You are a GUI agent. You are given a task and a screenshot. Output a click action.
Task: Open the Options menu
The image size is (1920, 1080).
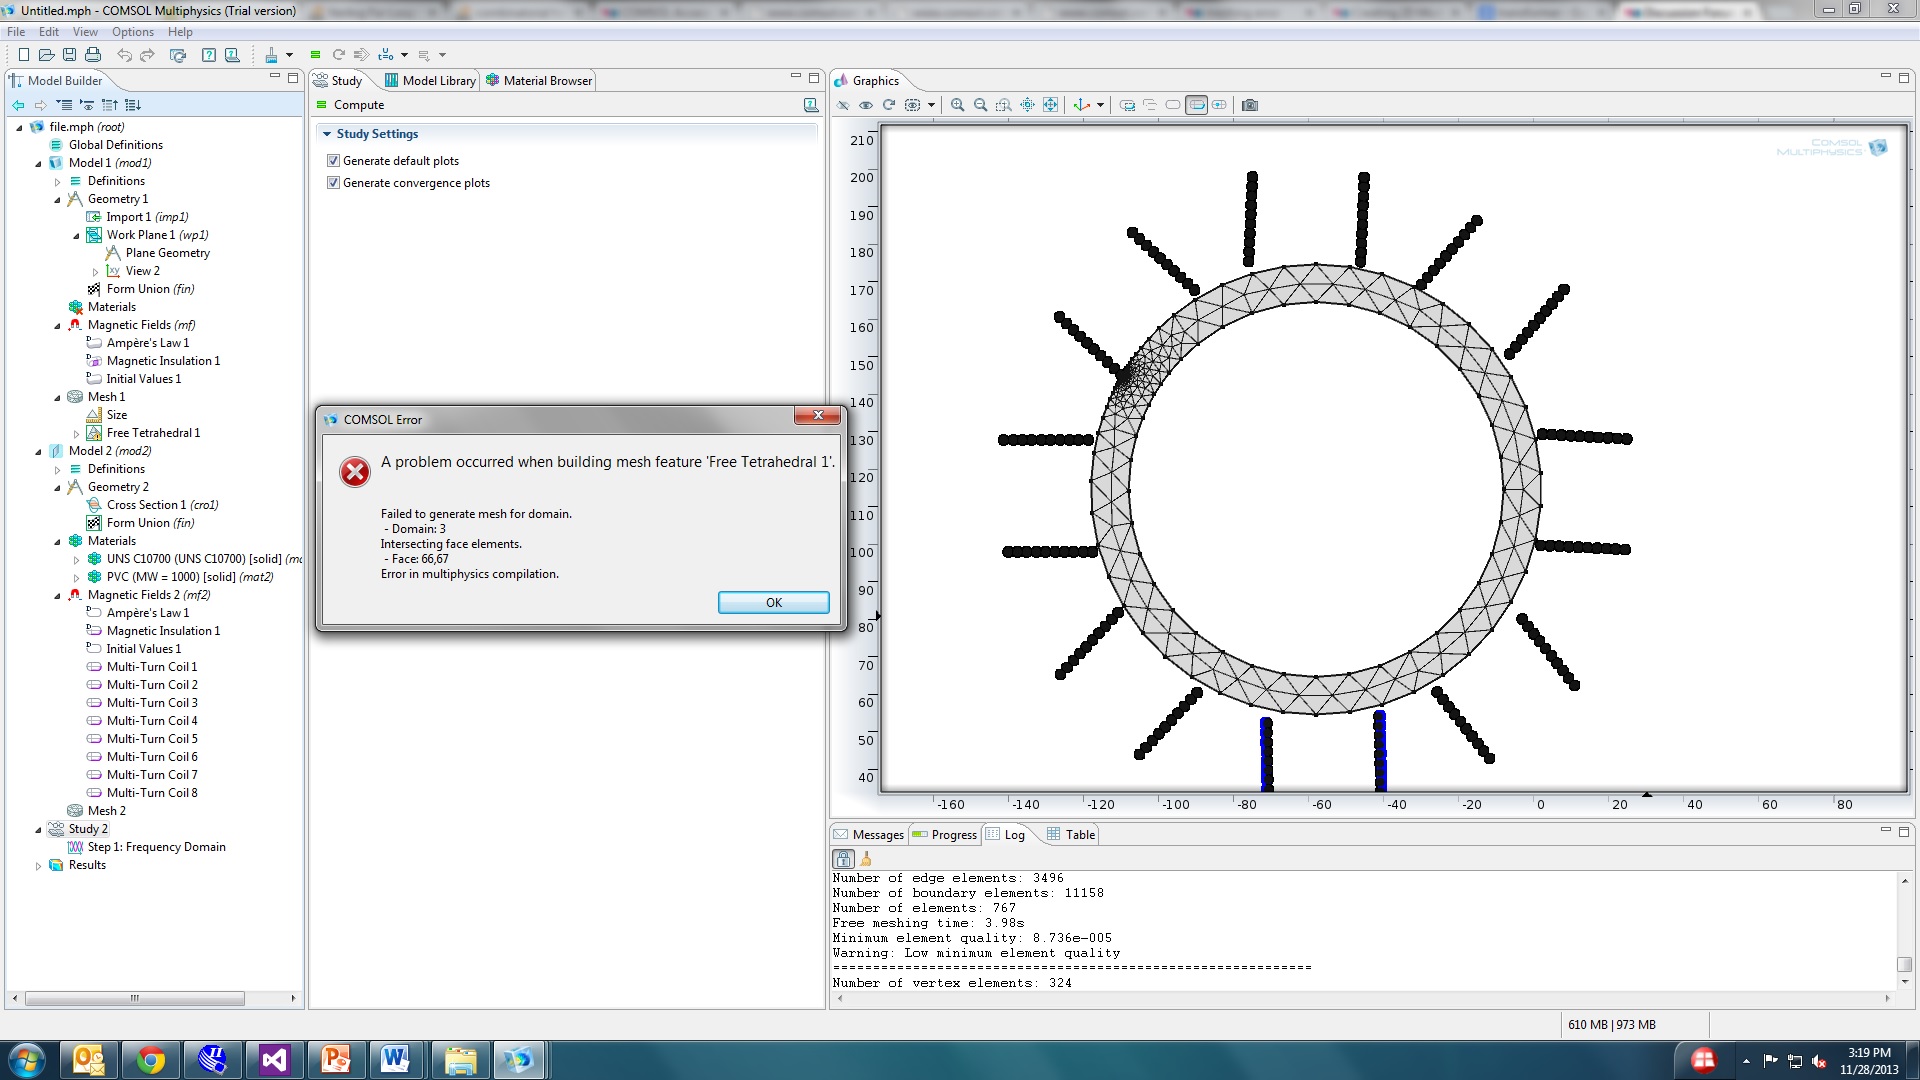(132, 32)
